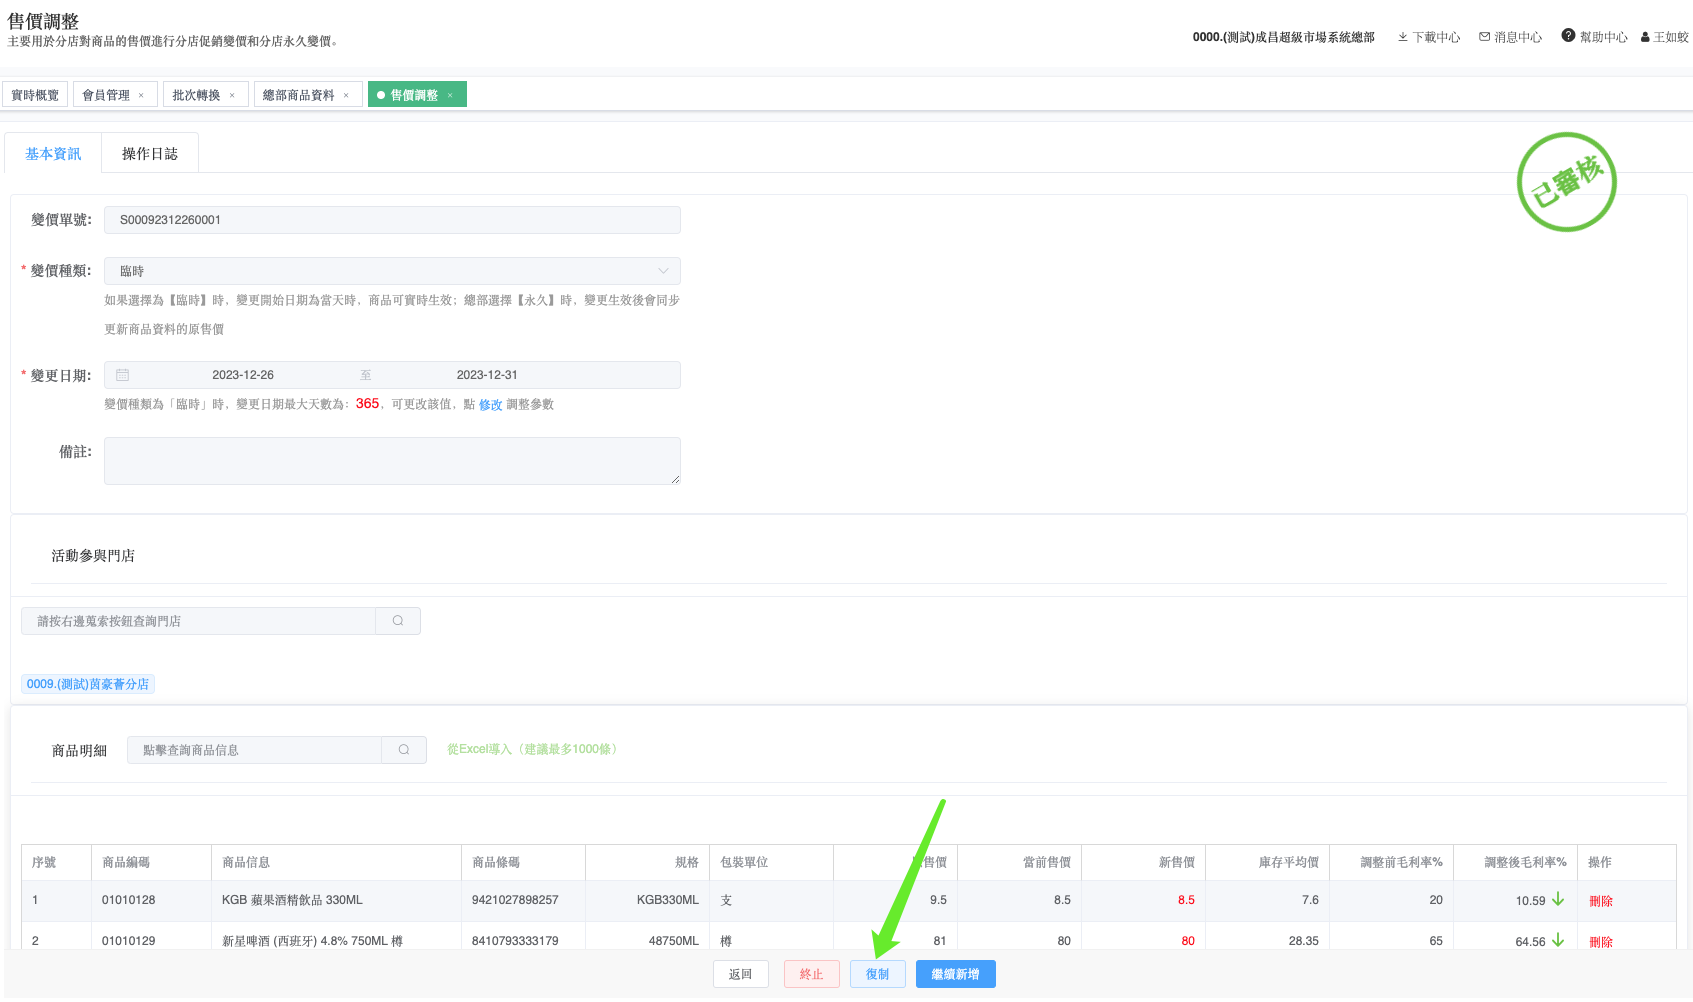Click the new price 80 in red
Screen dimensions: 1693x1002
(1188, 941)
